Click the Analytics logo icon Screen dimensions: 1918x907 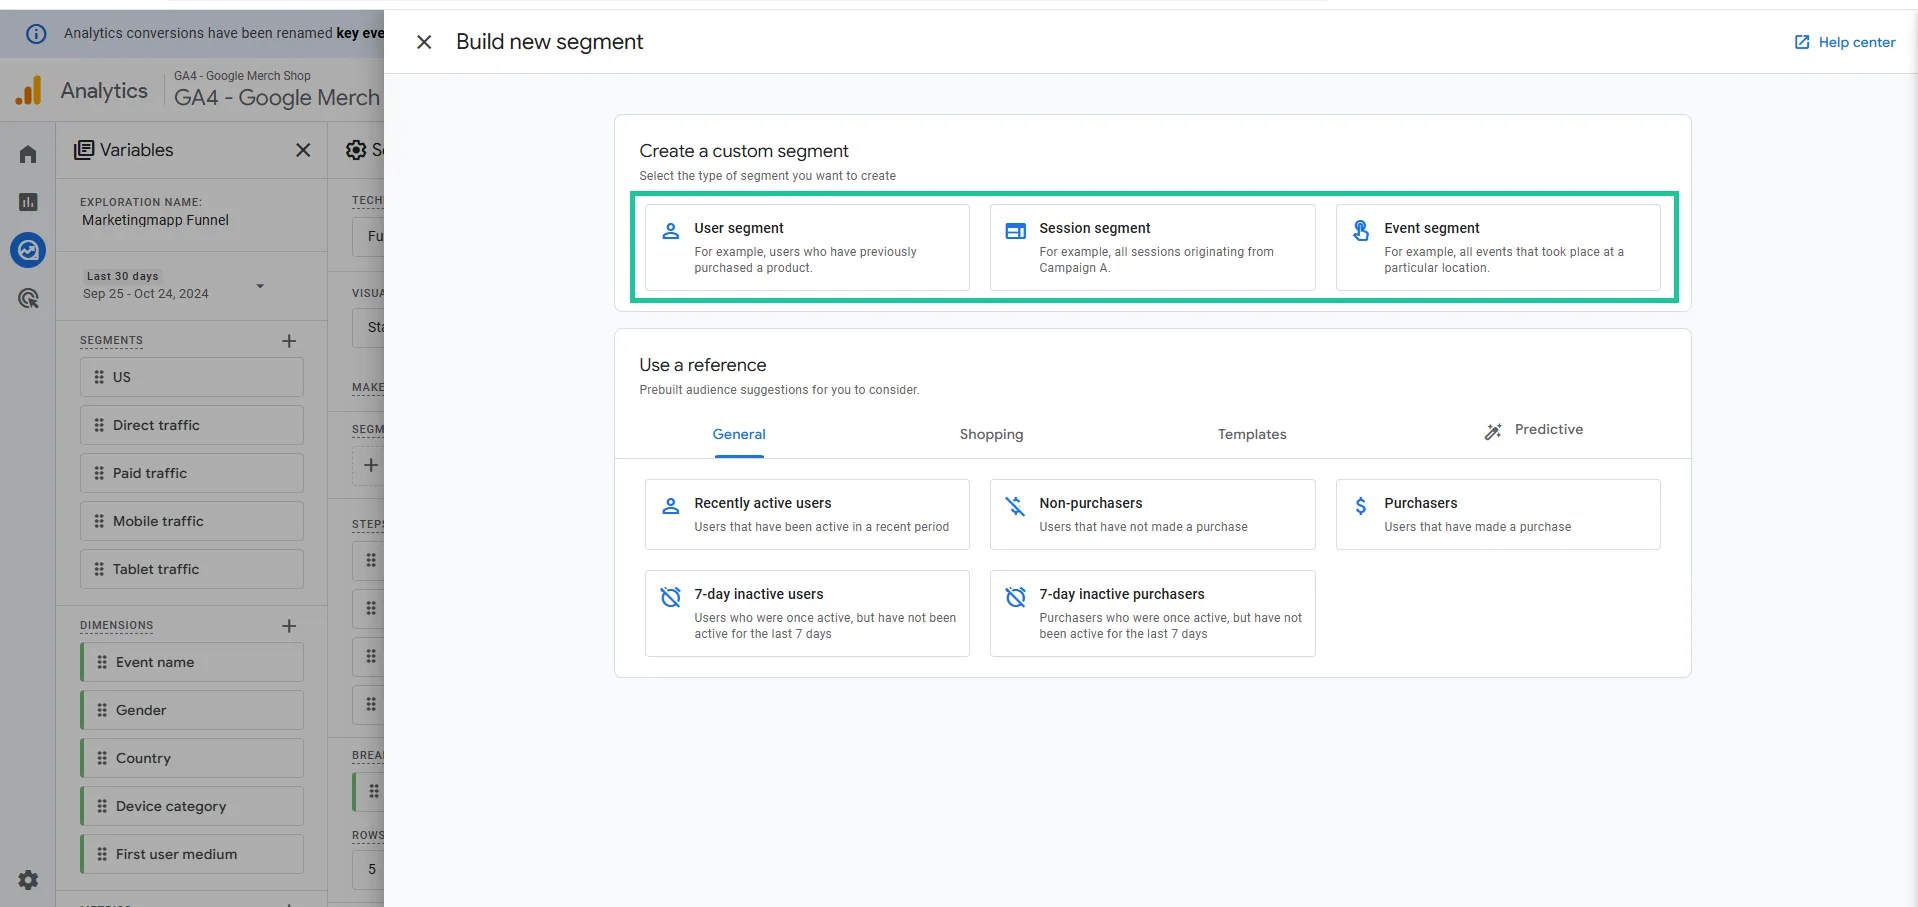29,90
